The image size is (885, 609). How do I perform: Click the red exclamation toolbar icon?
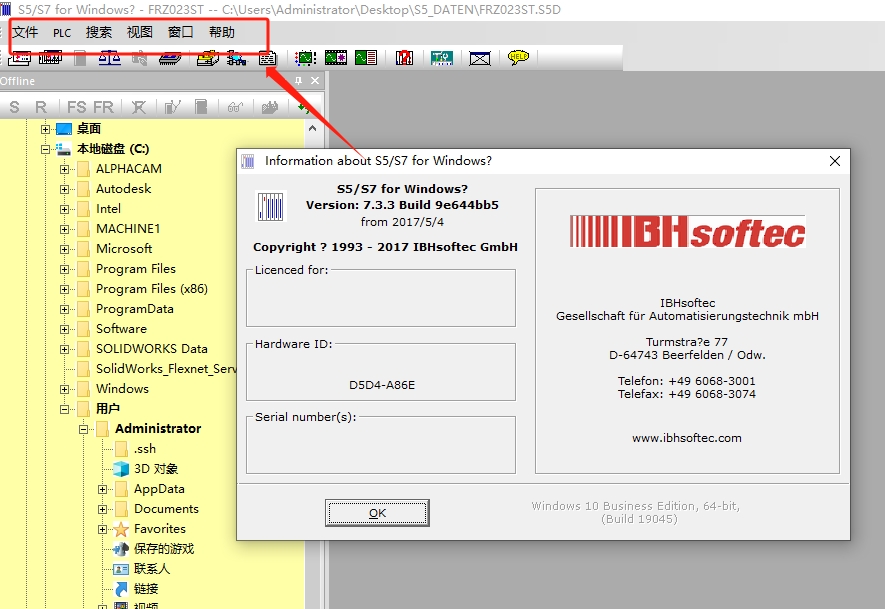pos(404,58)
